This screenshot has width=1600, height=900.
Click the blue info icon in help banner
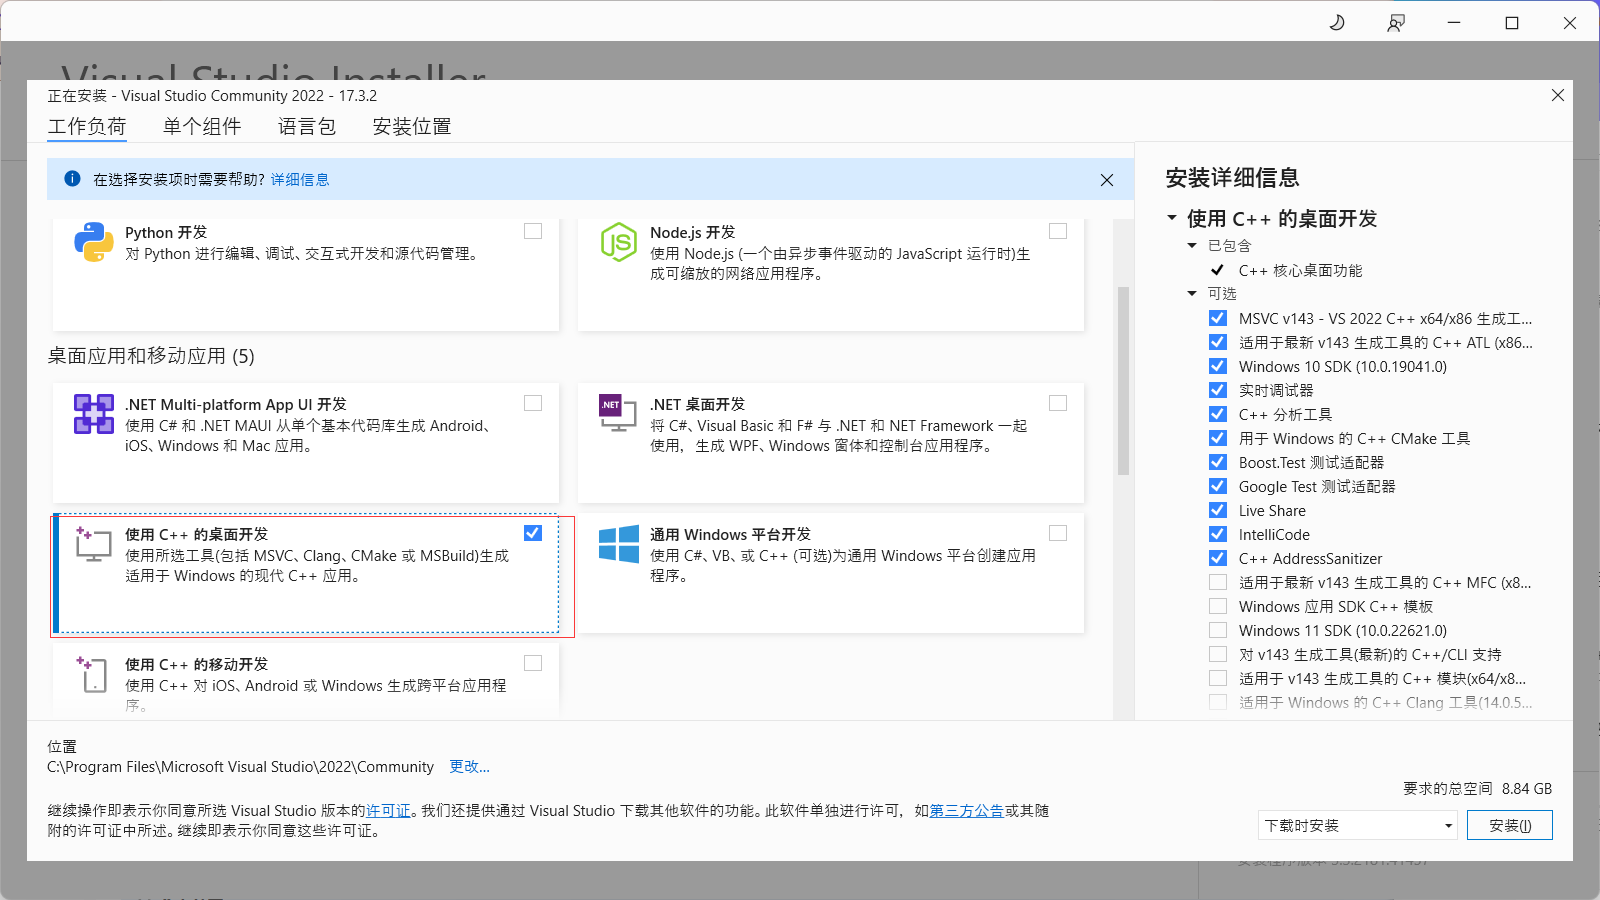(x=72, y=179)
